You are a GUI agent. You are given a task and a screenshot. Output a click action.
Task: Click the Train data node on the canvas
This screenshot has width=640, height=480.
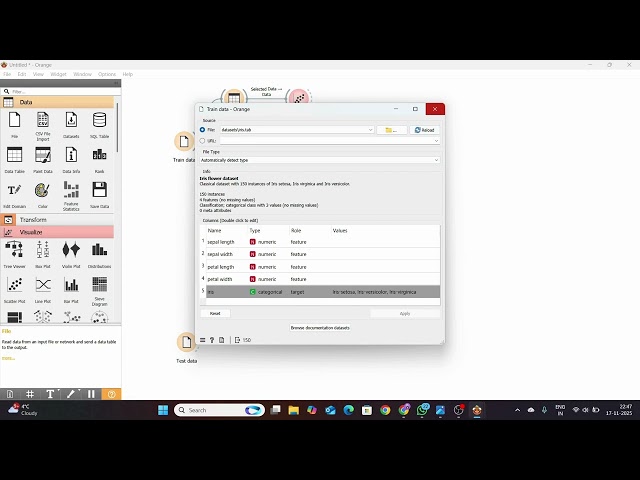click(x=184, y=142)
